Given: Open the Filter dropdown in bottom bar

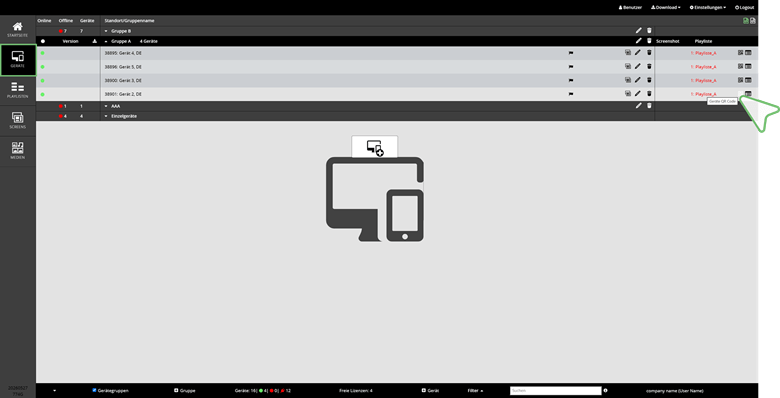Looking at the screenshot, I should tap(475, 391).
